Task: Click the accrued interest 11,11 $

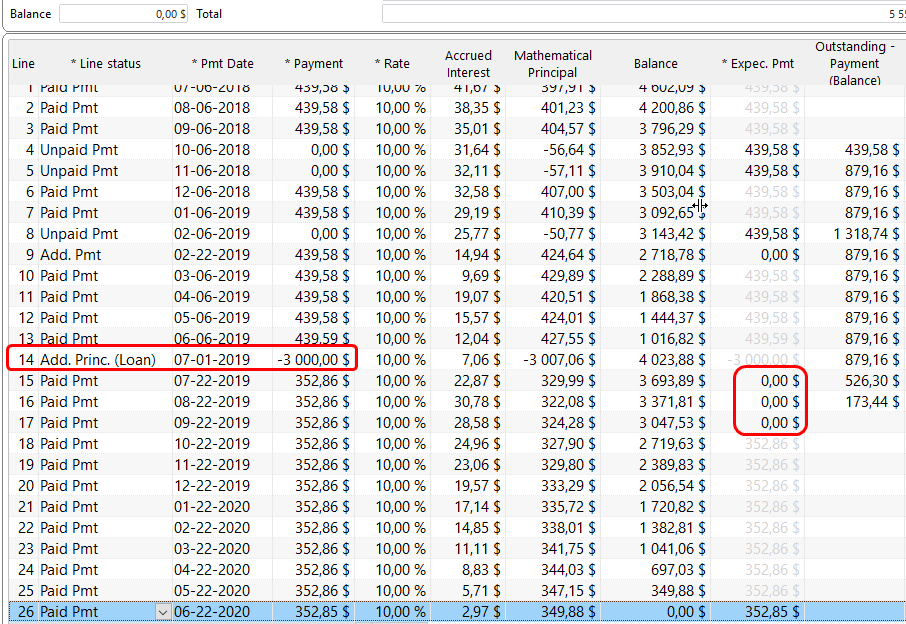Action: [x=477, y=549]
